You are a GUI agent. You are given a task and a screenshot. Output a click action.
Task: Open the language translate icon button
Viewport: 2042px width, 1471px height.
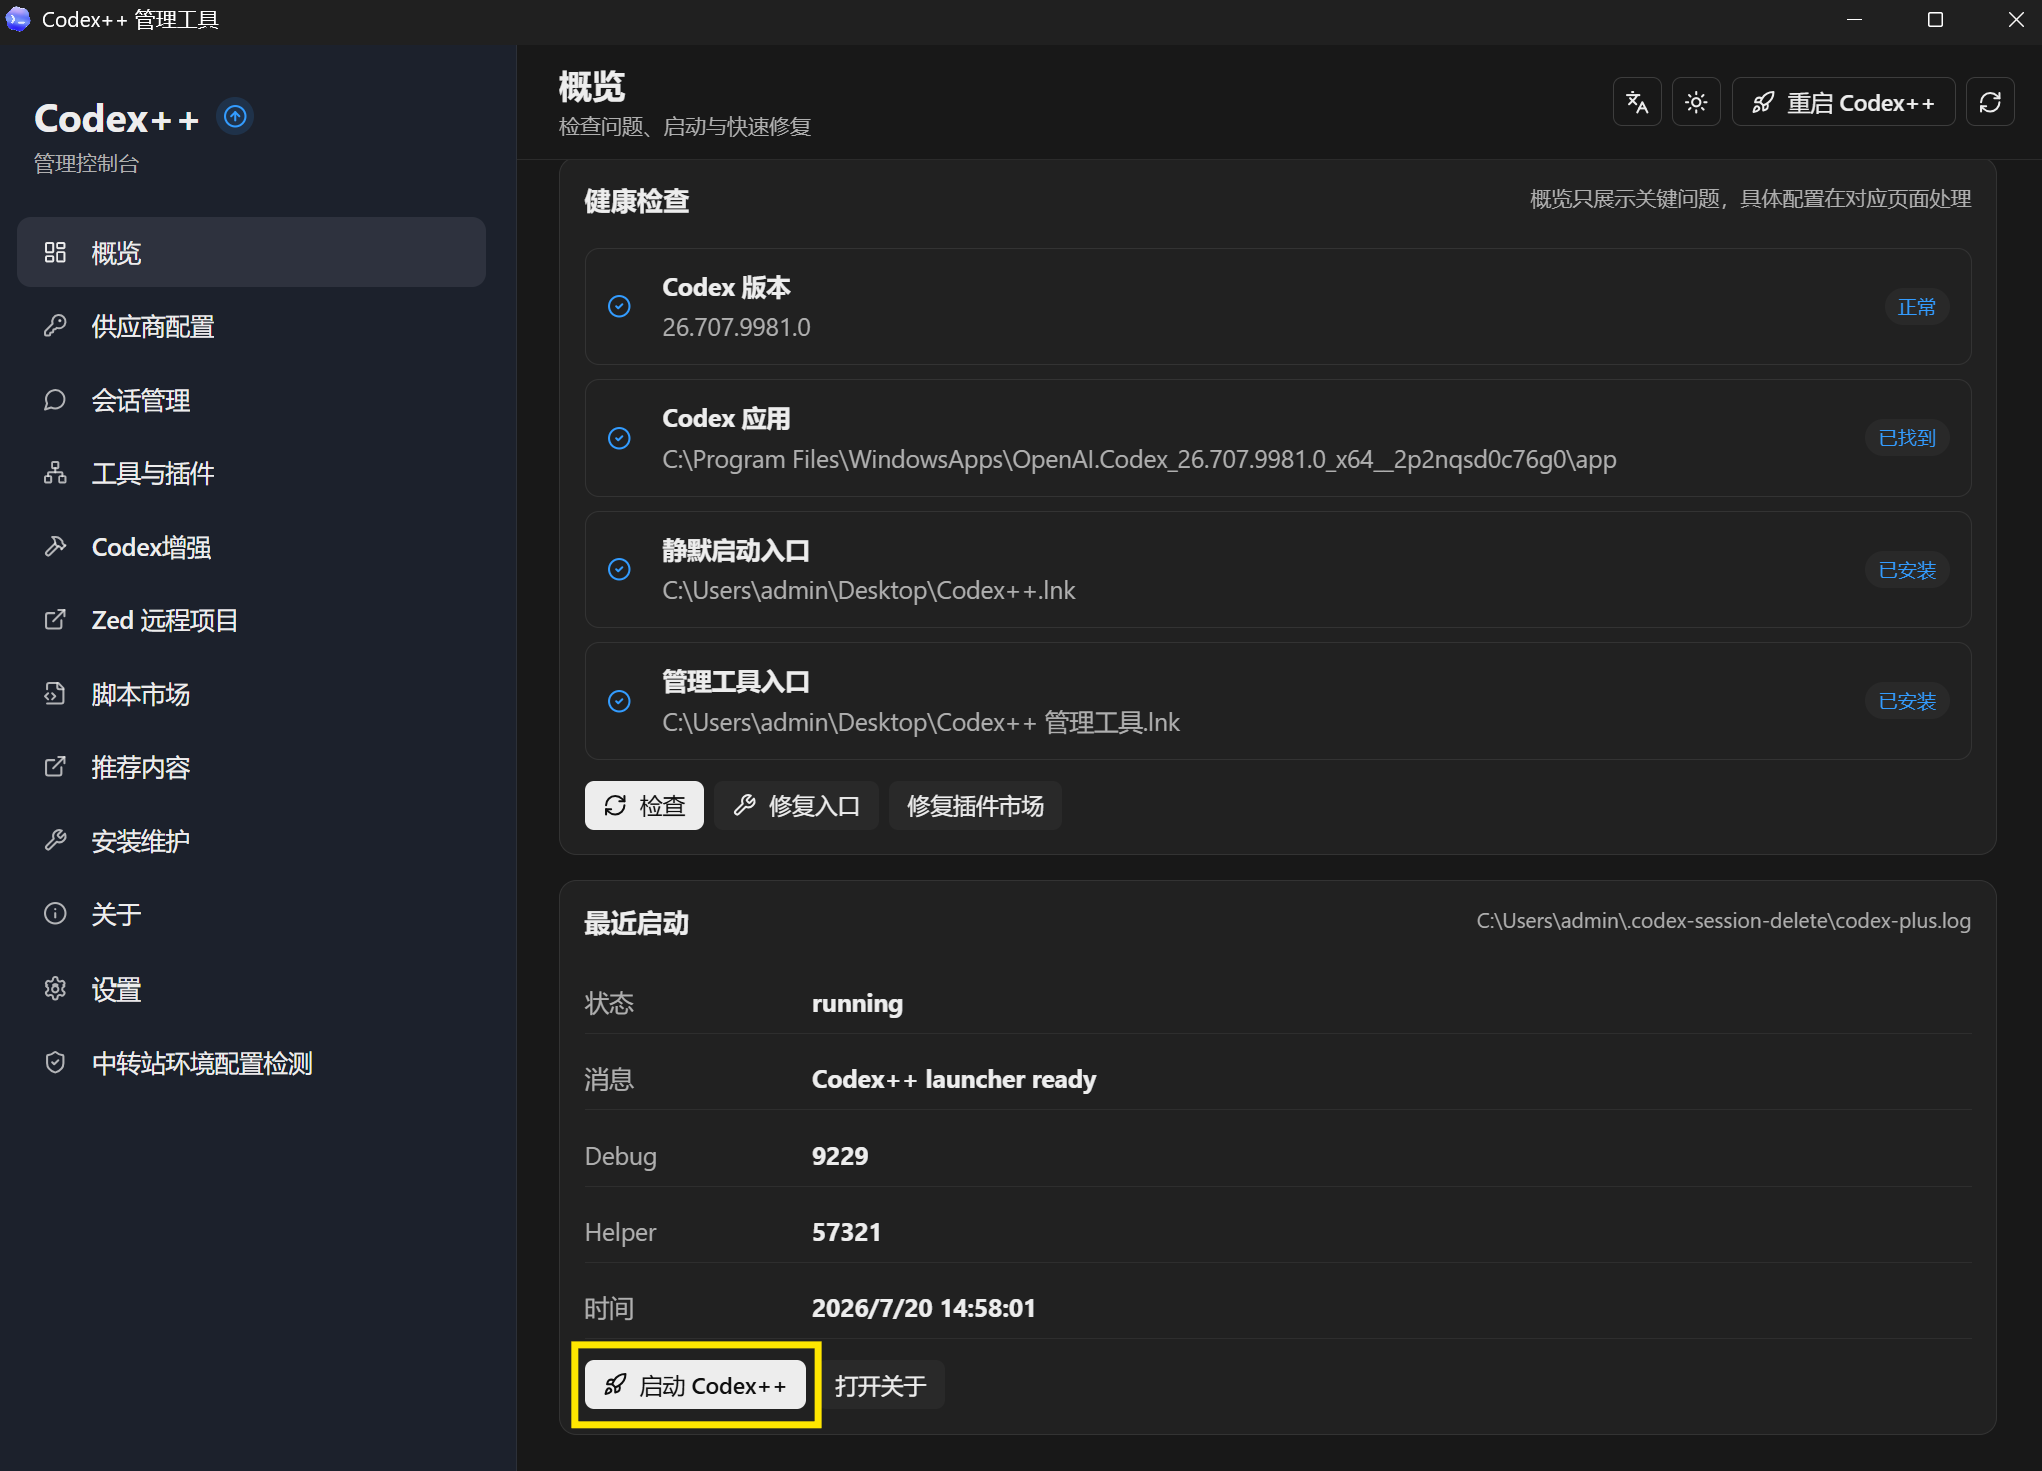pyautogui.click(x=1637, y=102)
